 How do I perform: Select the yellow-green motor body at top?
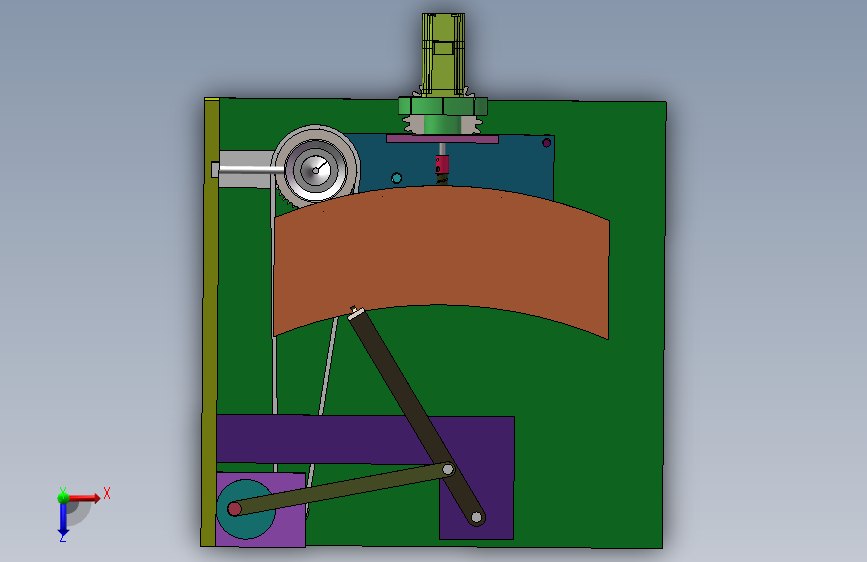click(443, 54)
